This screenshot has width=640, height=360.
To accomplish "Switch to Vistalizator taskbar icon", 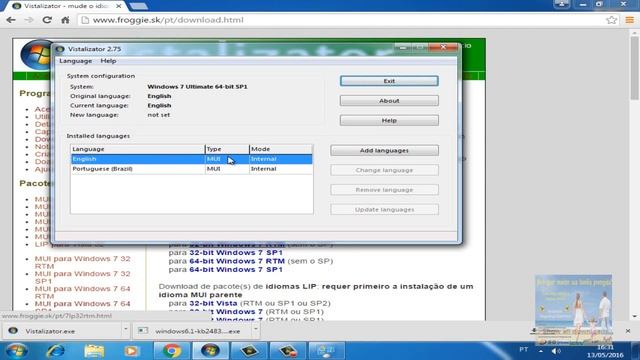I will coord(210,351).
